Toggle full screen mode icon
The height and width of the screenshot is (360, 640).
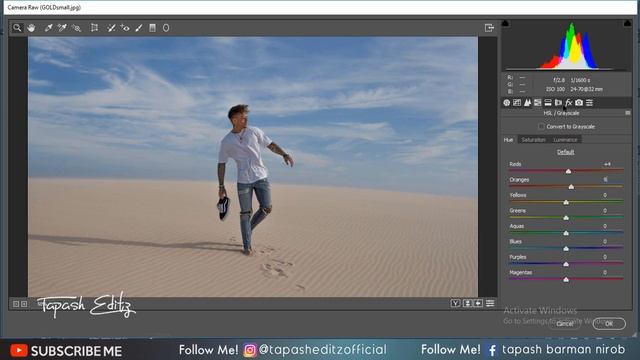coord(489,28)
